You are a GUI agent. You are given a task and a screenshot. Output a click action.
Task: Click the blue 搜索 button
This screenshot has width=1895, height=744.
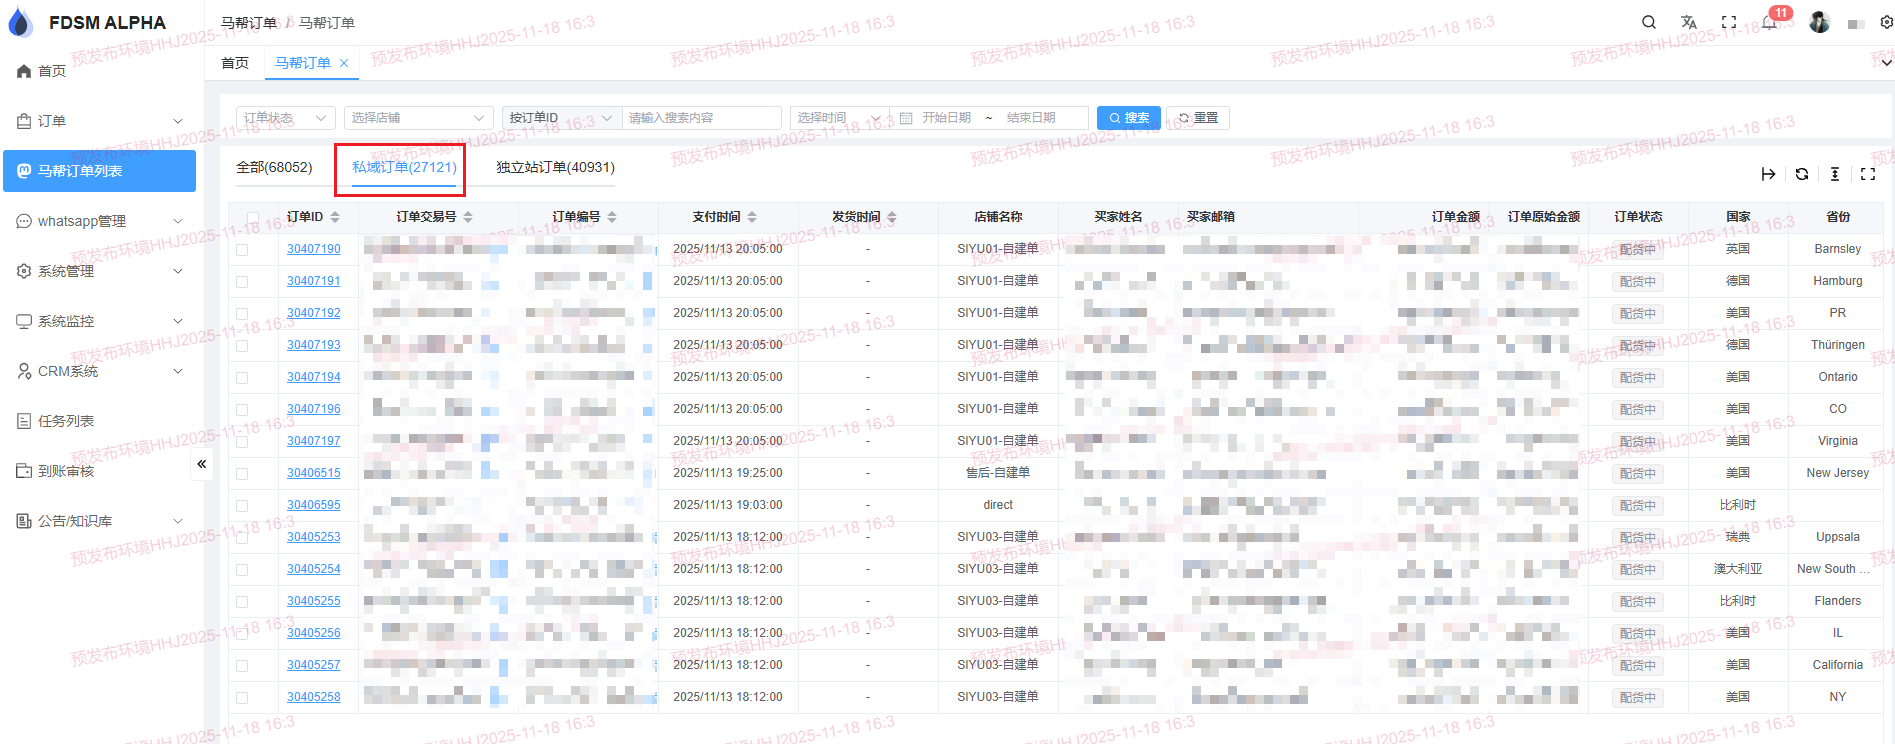[1128, 118]
